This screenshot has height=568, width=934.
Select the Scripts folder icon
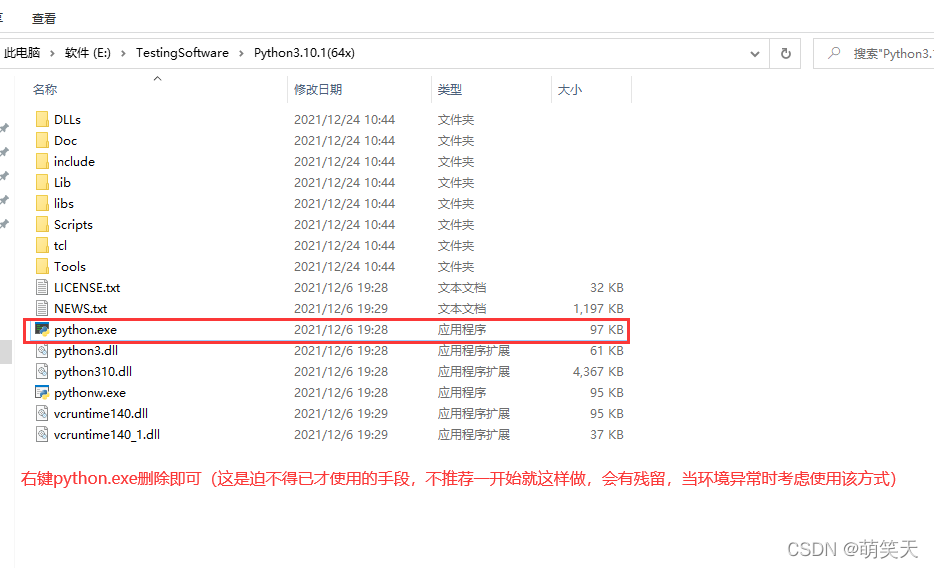[x=42, y=224]
